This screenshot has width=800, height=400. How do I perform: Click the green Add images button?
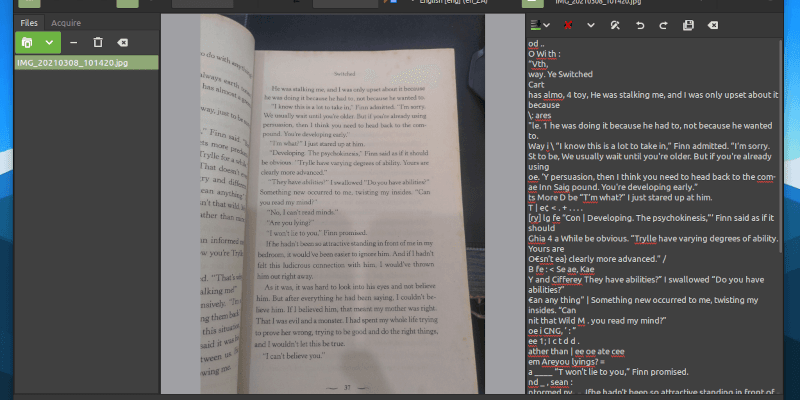27,43
